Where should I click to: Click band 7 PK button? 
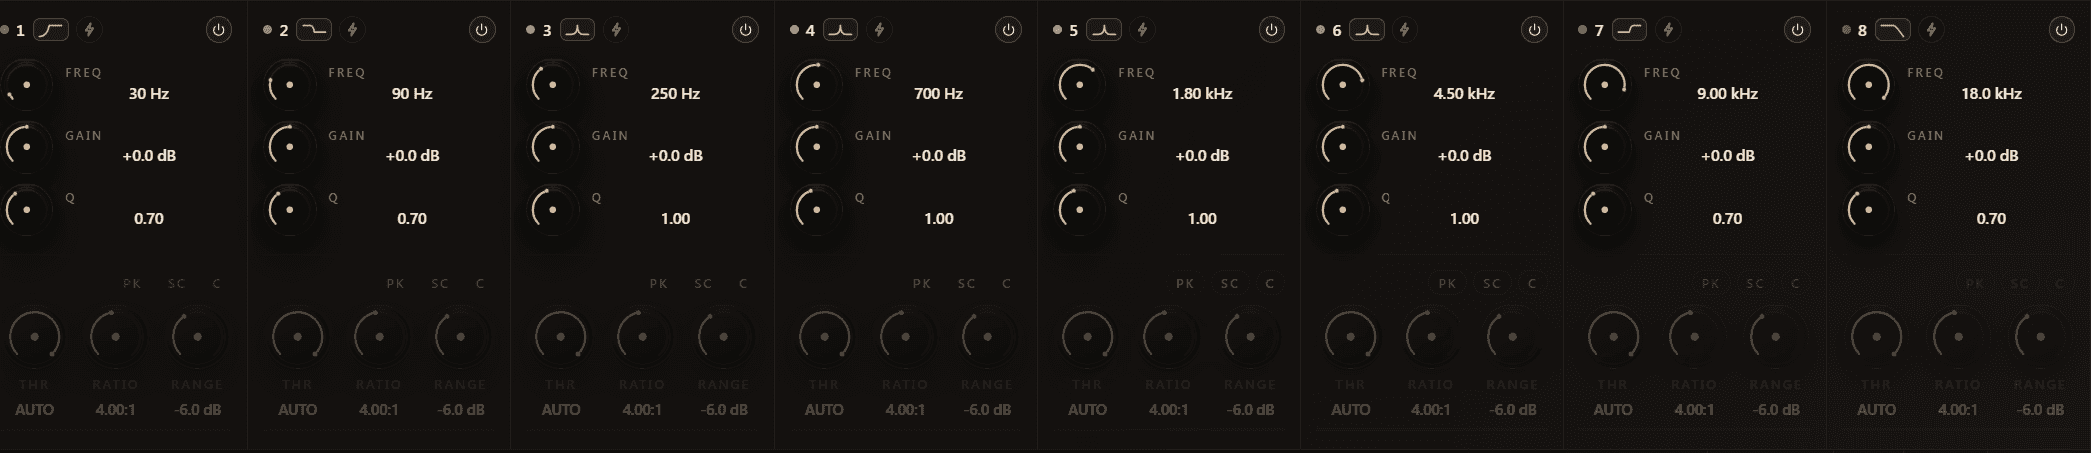pyautogui.click(x=1711, y=284)
